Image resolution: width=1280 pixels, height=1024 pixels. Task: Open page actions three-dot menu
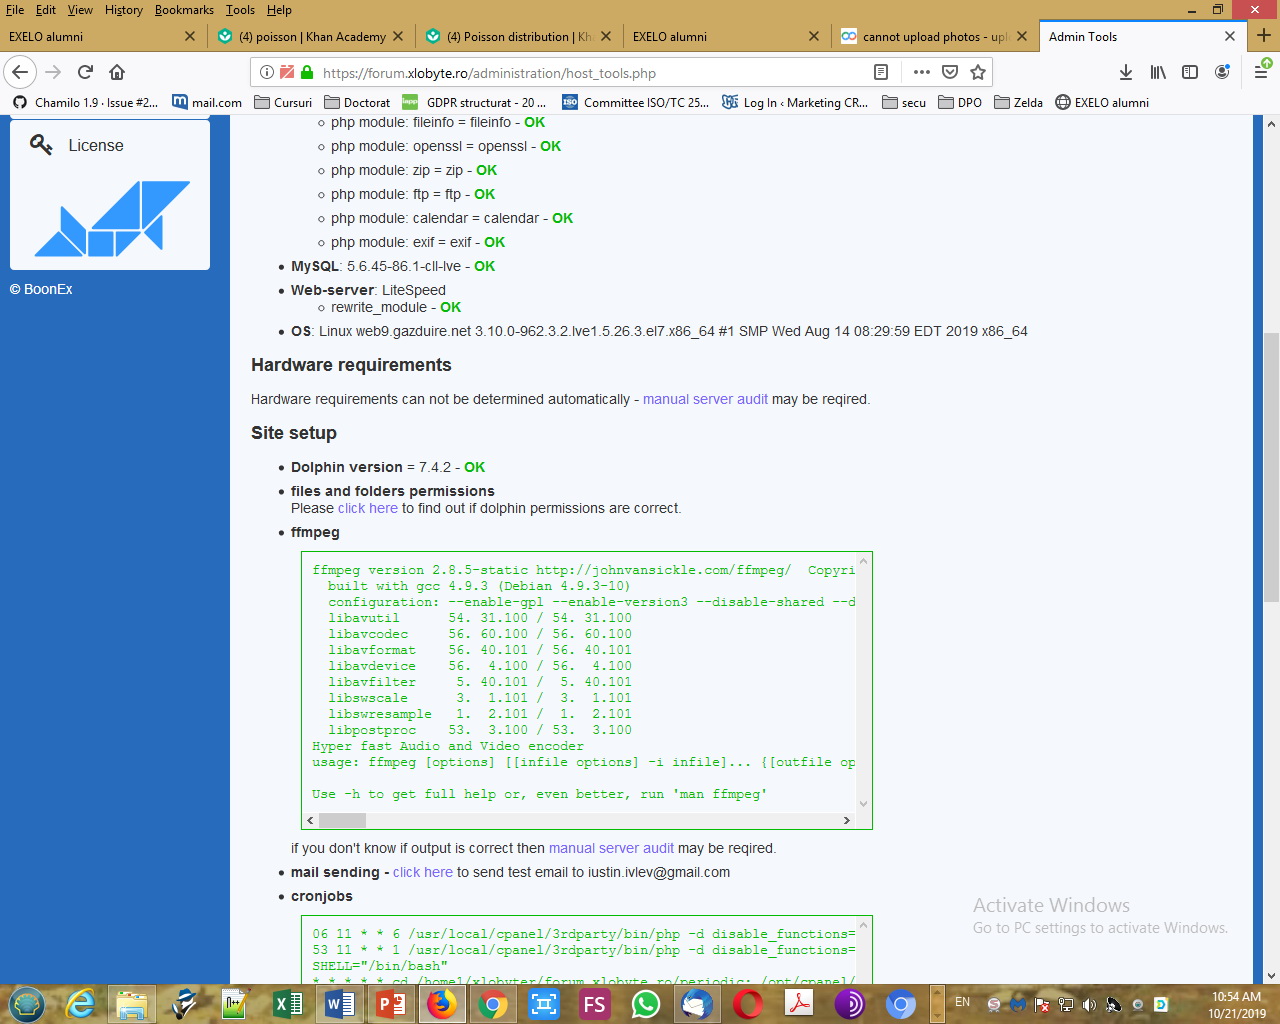click(921, 72)
